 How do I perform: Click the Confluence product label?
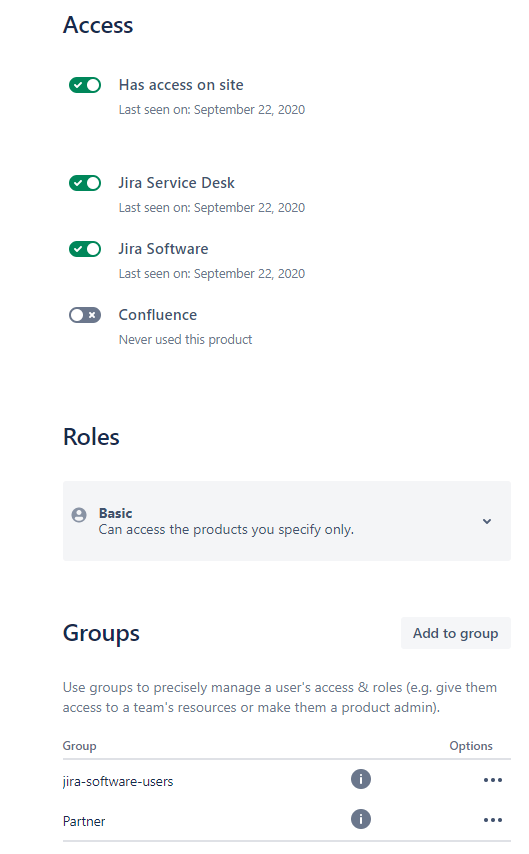click(x=158, y=314)
